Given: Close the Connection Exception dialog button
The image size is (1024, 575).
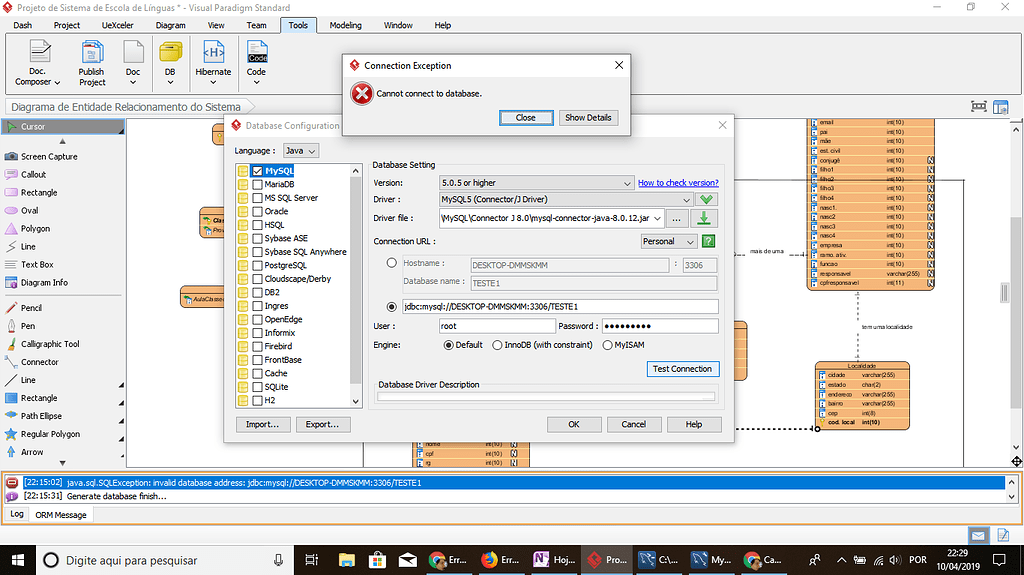Looking at the screenshot, I should coord(526,118).
